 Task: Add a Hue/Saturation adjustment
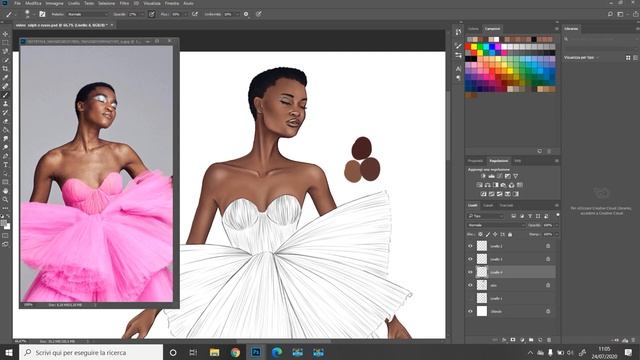[480, 185]
